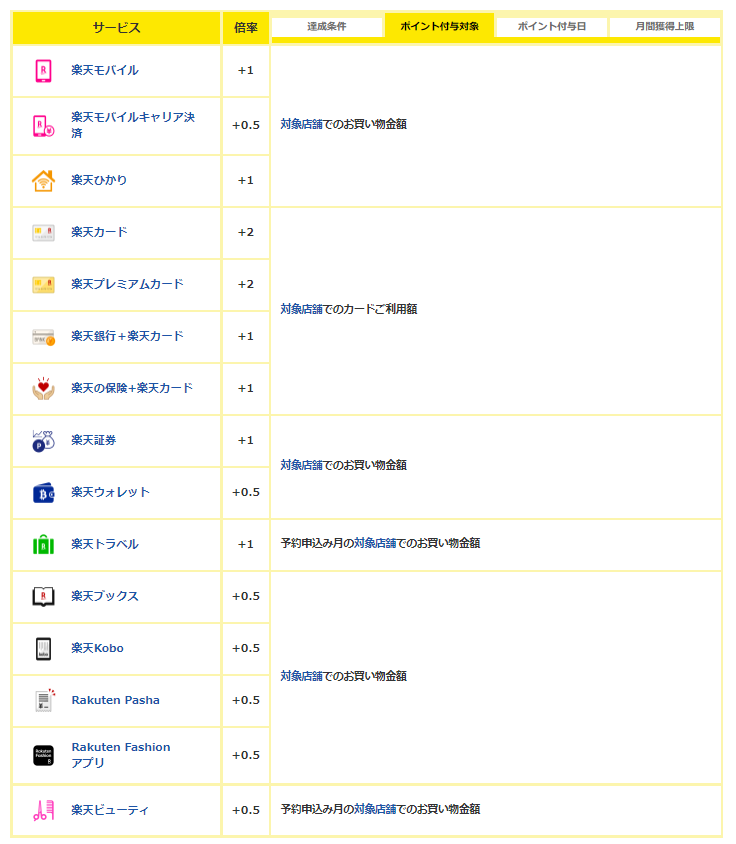Viewport: 736px width, 844px height.
Task: Click the 楽天ブックス book icon
Action: (x=44, y=596)
